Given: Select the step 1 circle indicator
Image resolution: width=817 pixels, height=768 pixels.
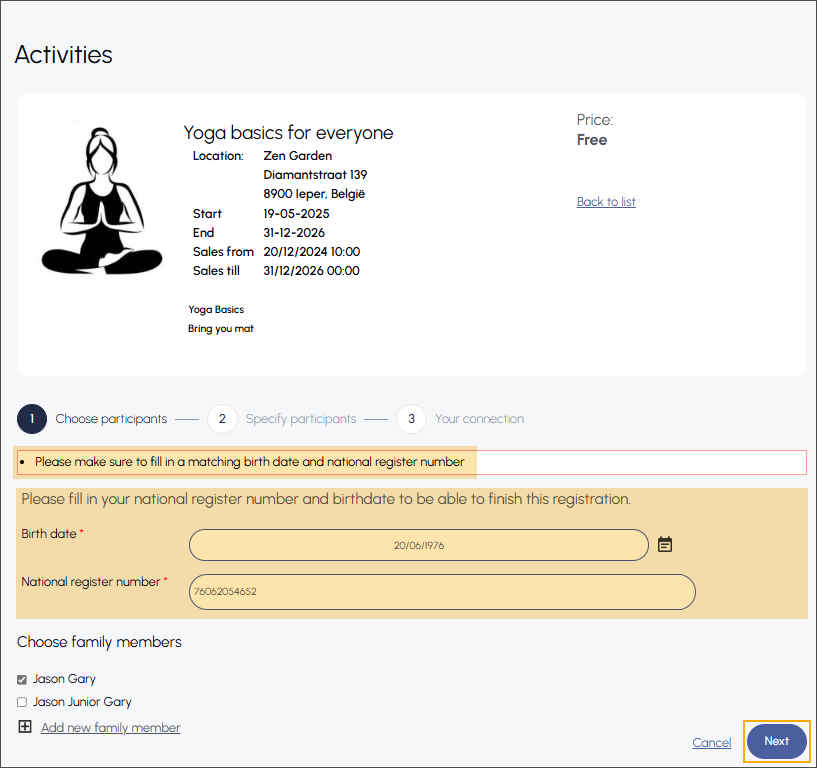Looking at the screenshot, I should [x=32, y=419].
